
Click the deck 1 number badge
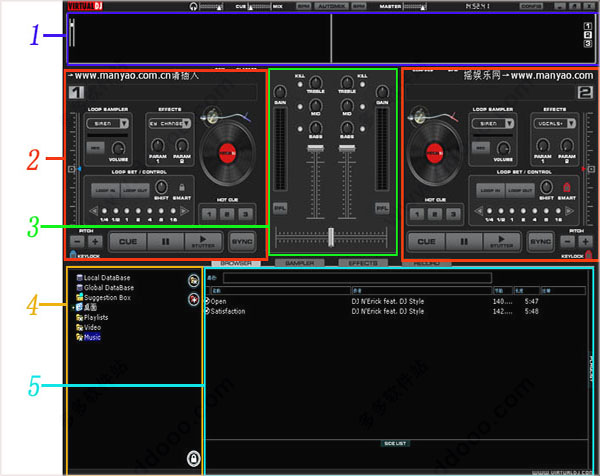[x=77, y=92]
